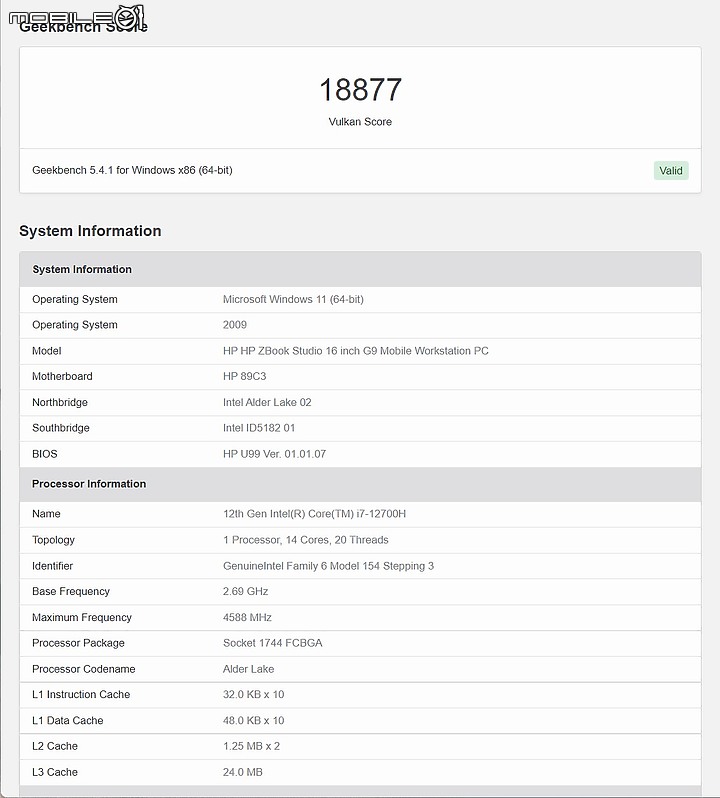
Task: Click 'GenuineIntel Family 6 Model 154 Stepping 3'
Action: point(328,566)
